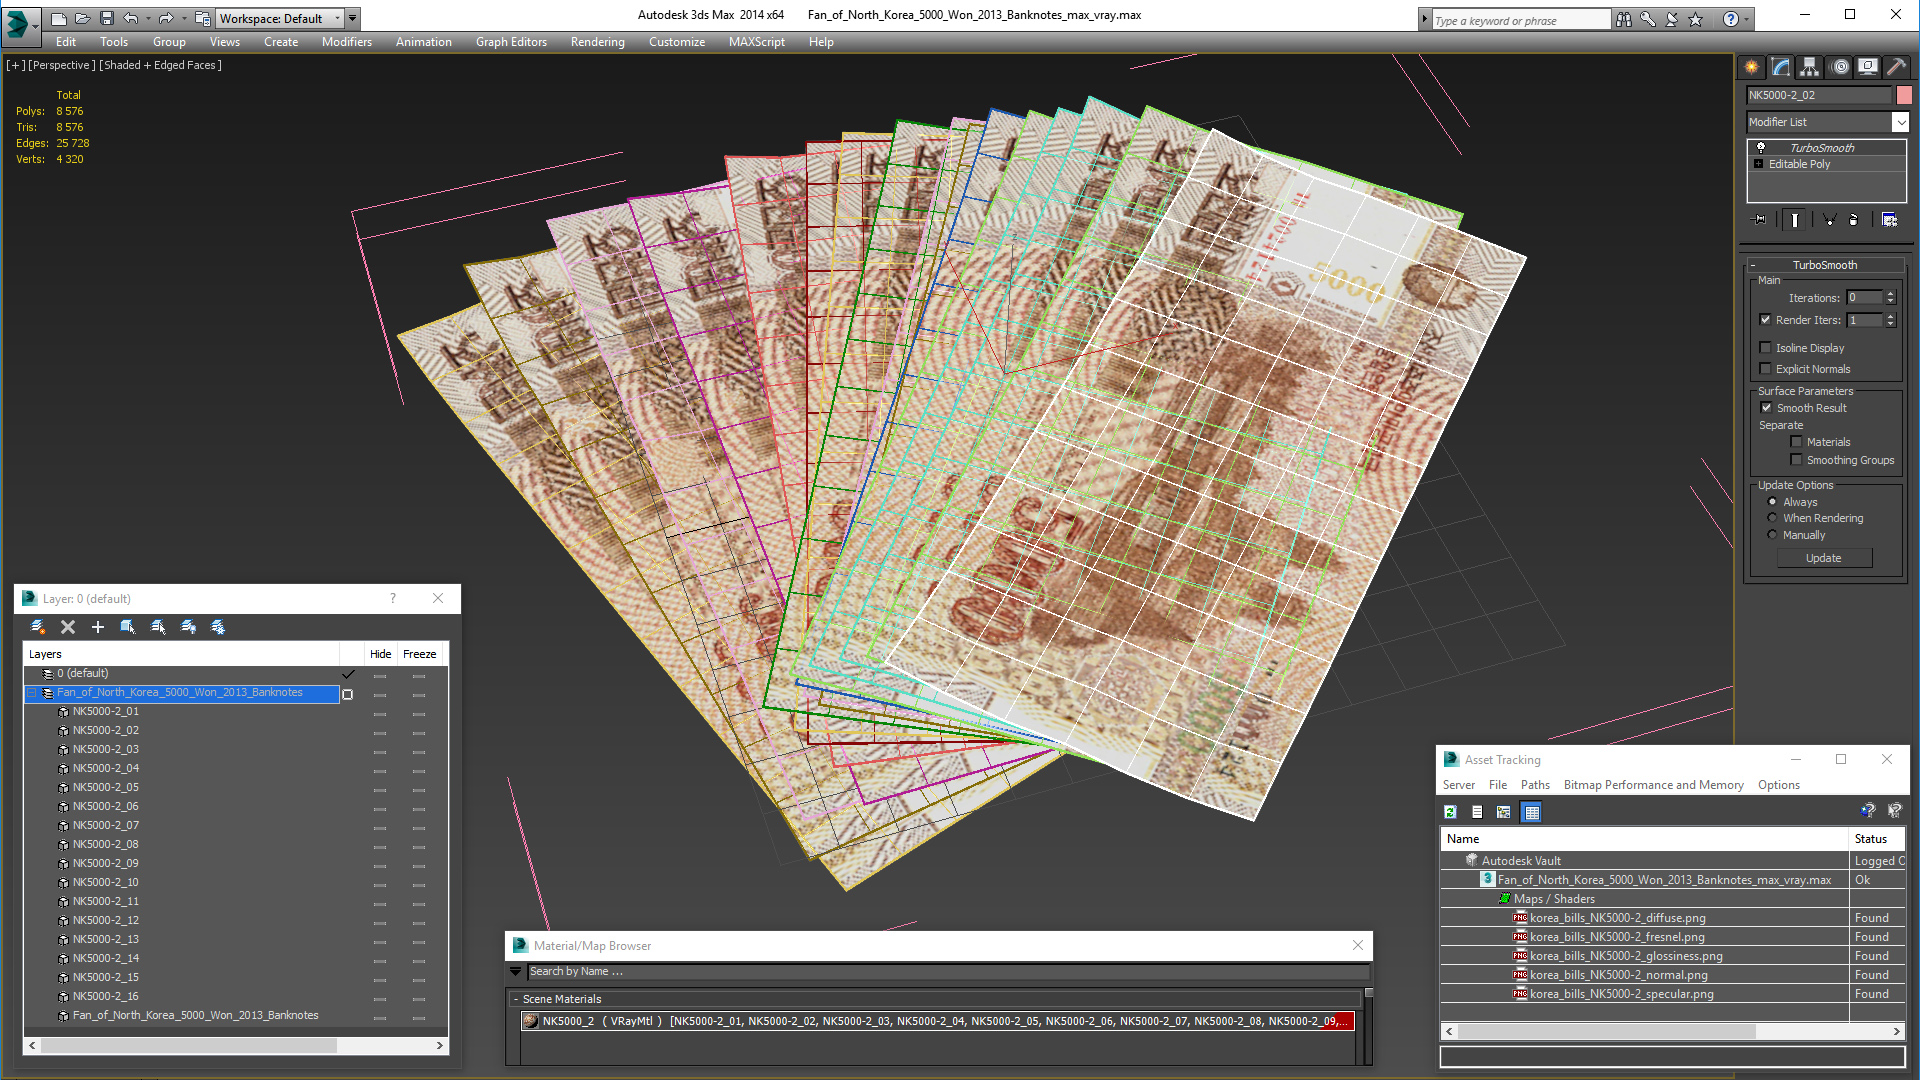Click the TurboSmooth Update button
This screenshot has width=1920, height=1080.
pos(1824,558)
